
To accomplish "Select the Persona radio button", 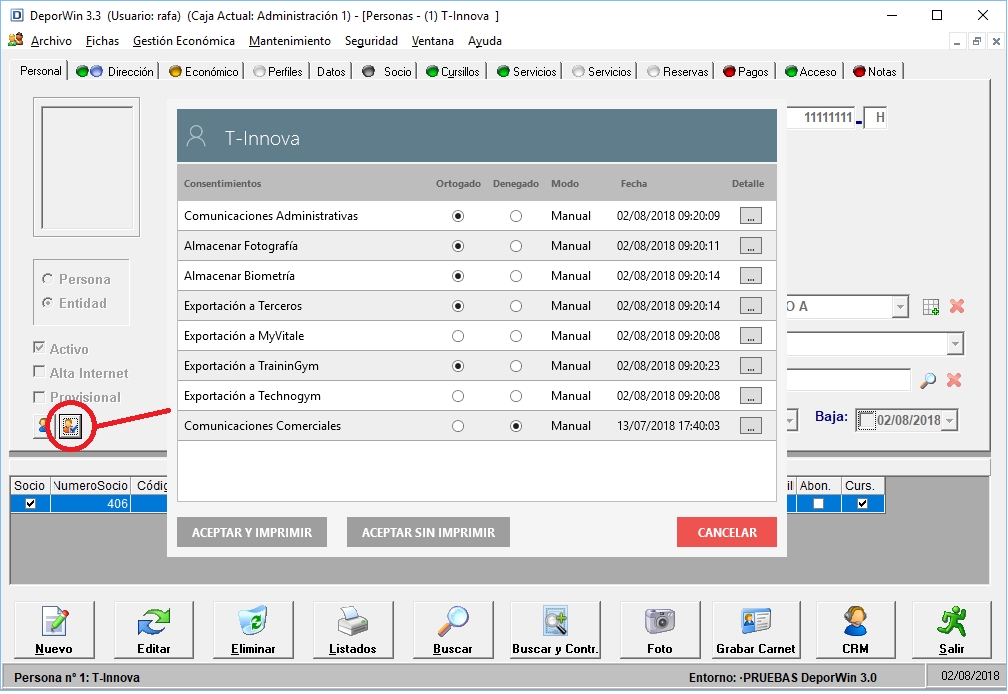I will [47, 279].
